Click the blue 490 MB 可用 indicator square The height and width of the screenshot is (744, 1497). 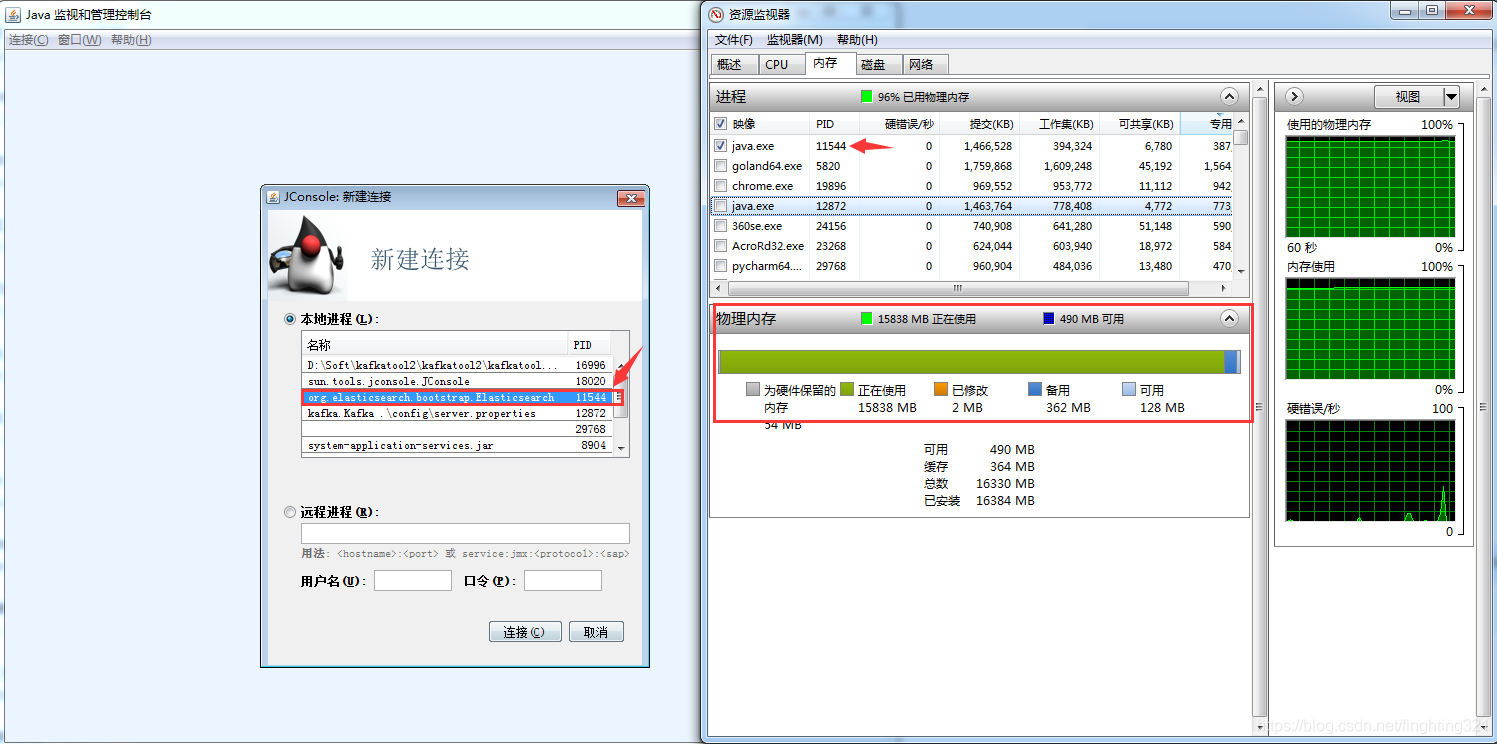point(1049,319)
